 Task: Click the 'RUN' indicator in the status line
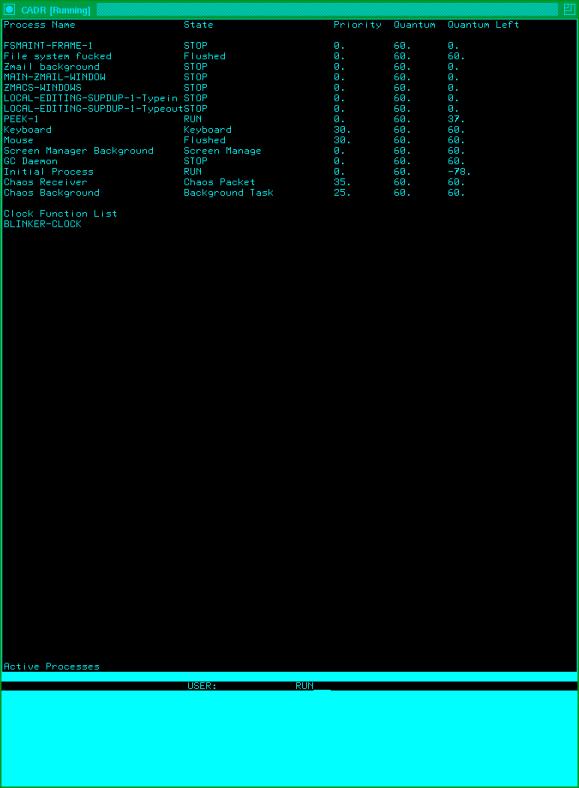pyautogui.click(x=304, y=686)
